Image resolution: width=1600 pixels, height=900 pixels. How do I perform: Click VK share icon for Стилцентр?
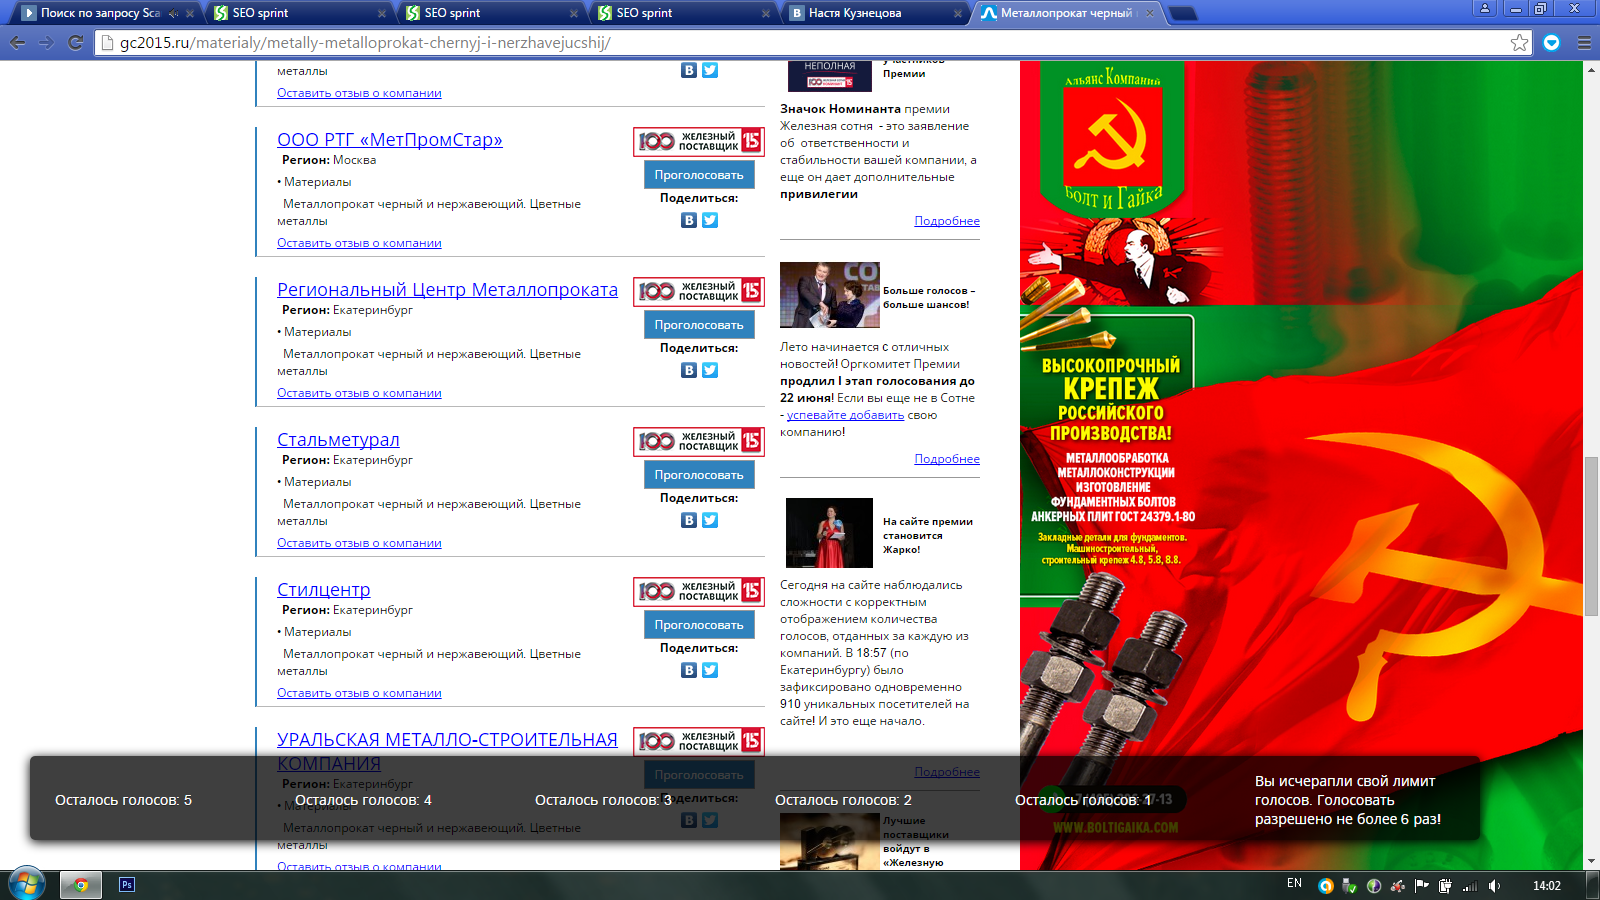click(x=689, y=670)
